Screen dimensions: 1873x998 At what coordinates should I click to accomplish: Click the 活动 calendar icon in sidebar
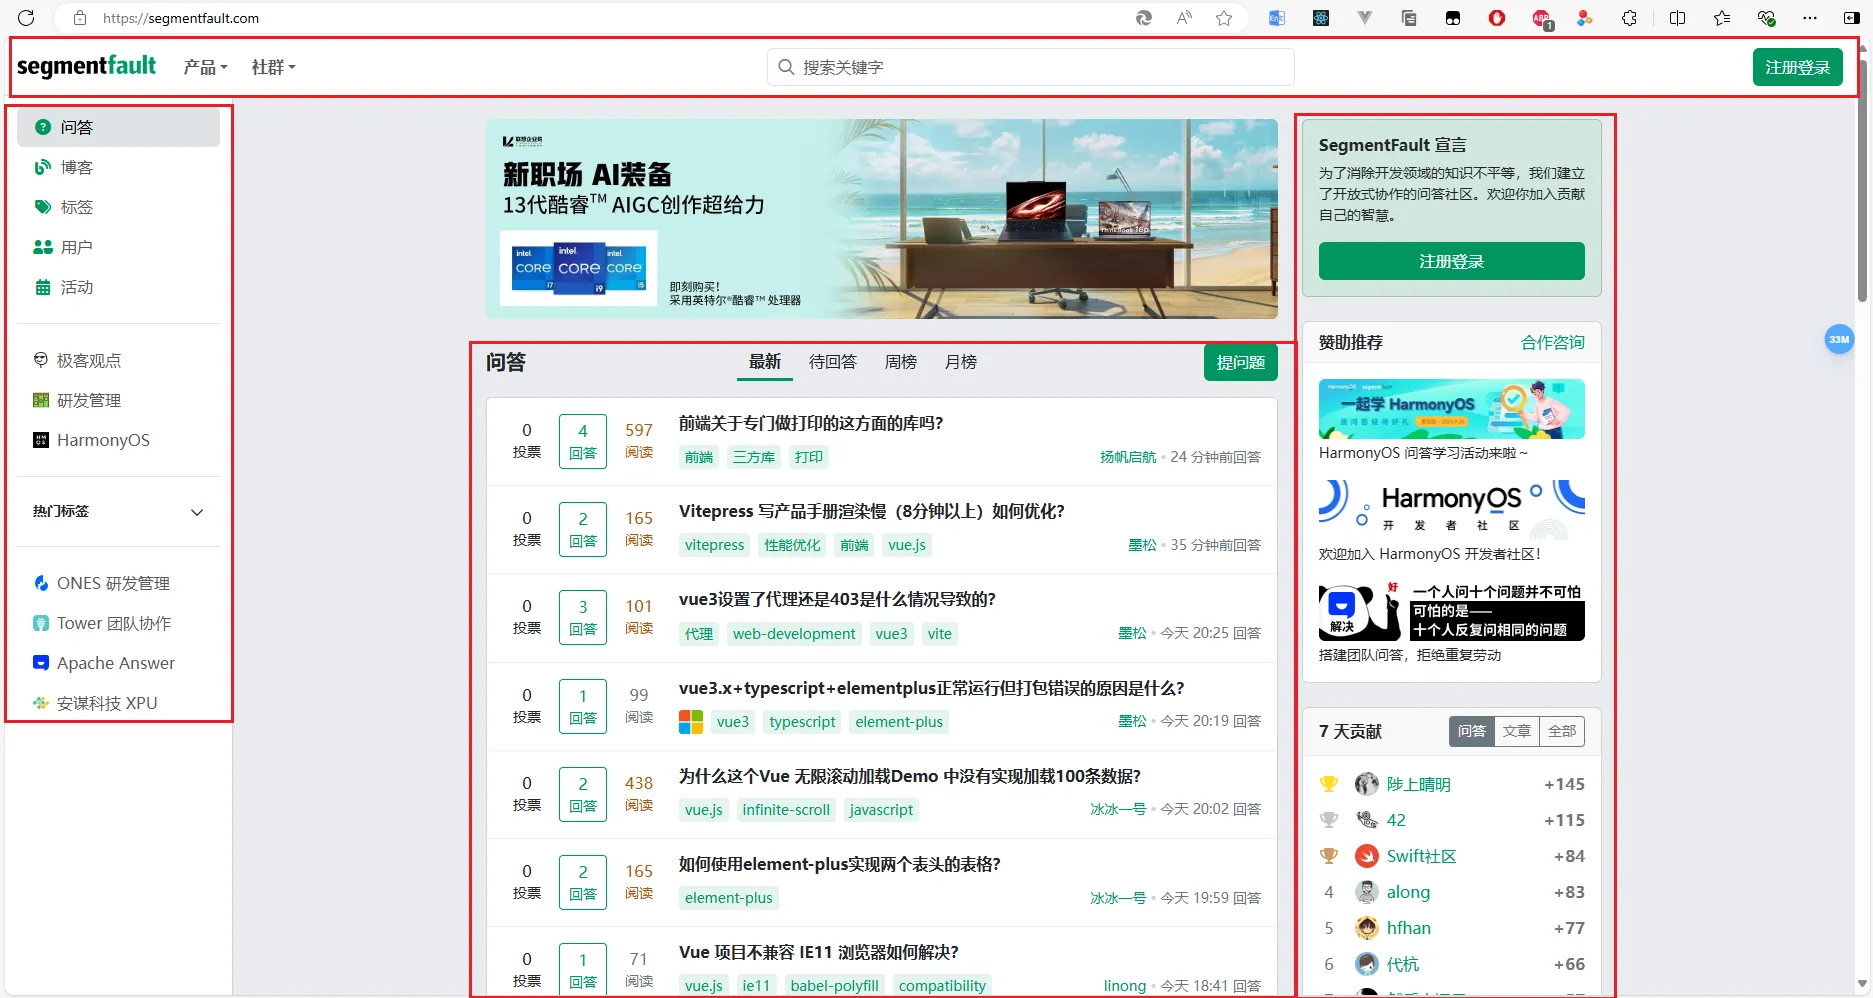pos(43,287)
